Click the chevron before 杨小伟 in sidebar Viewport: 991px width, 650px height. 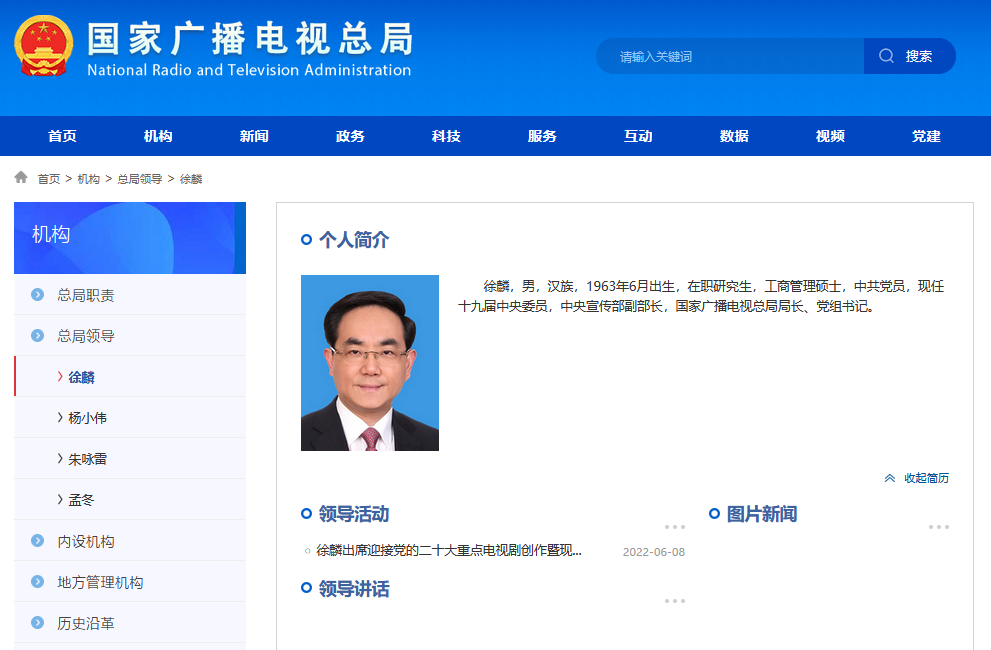tap(60, 417)
